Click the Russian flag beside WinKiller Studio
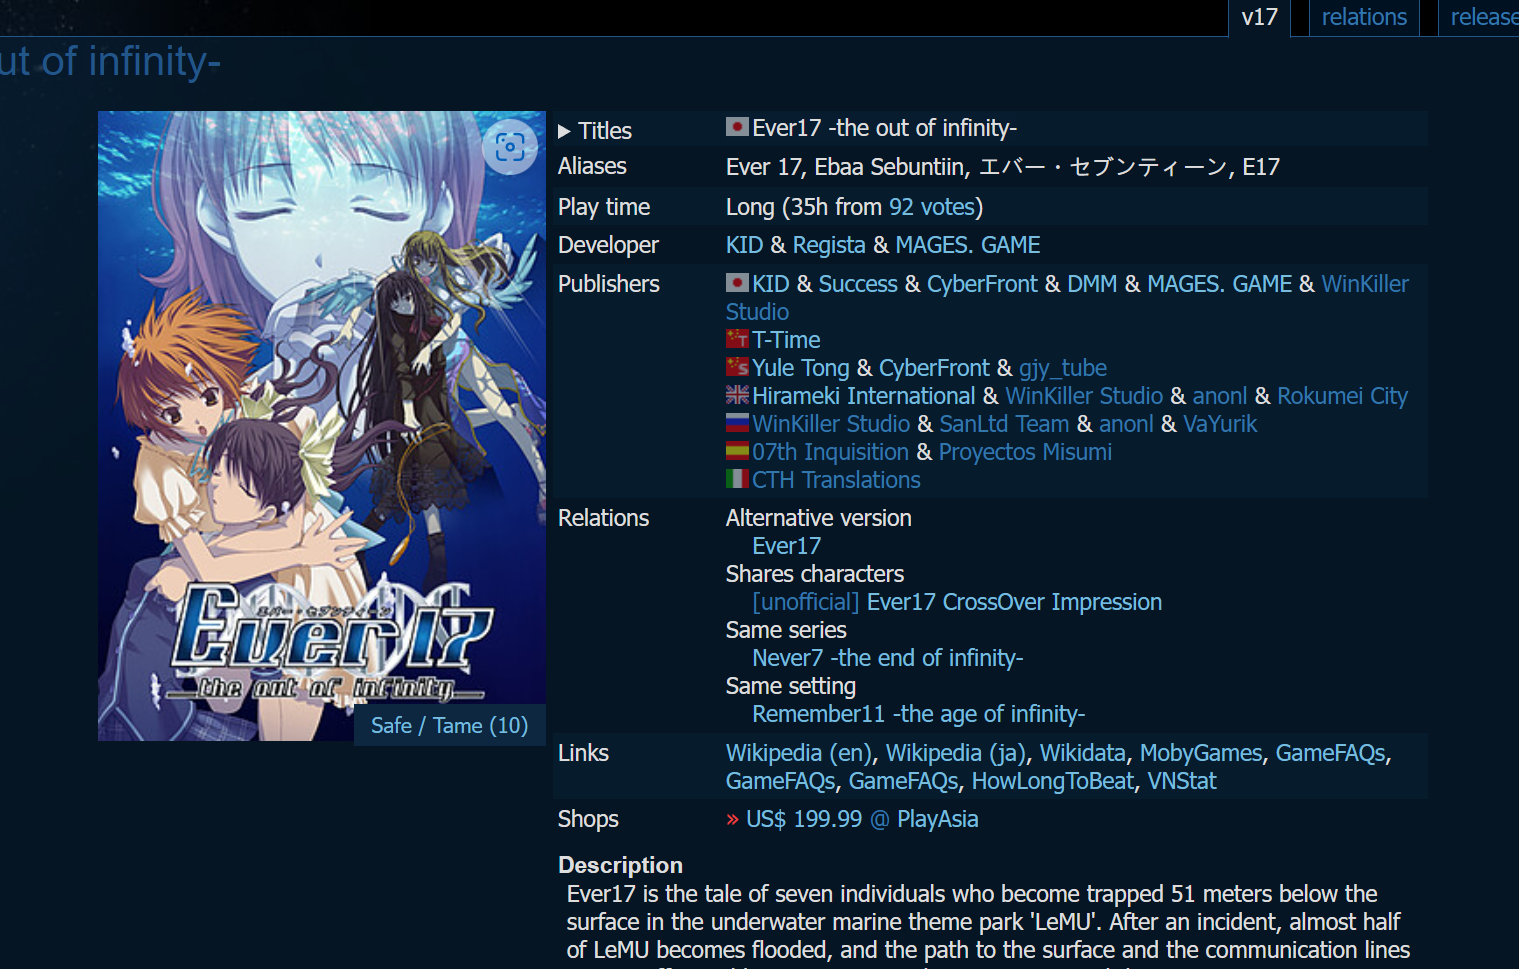The image size is (1519, 969). [737, 423]
